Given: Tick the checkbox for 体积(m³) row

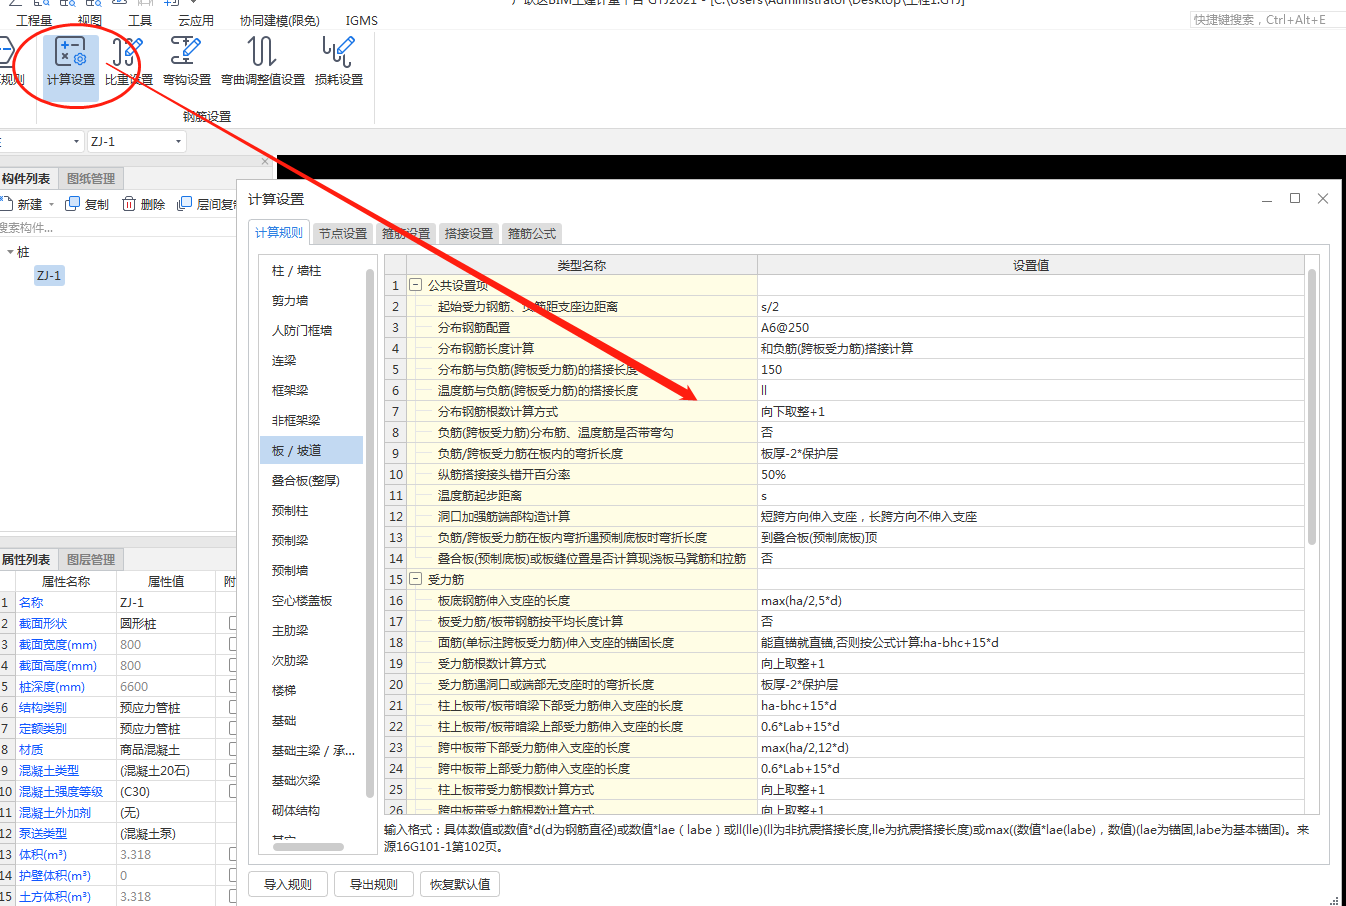Looking at the screenshot, I should pyautogui.click(x=232, y=854).
